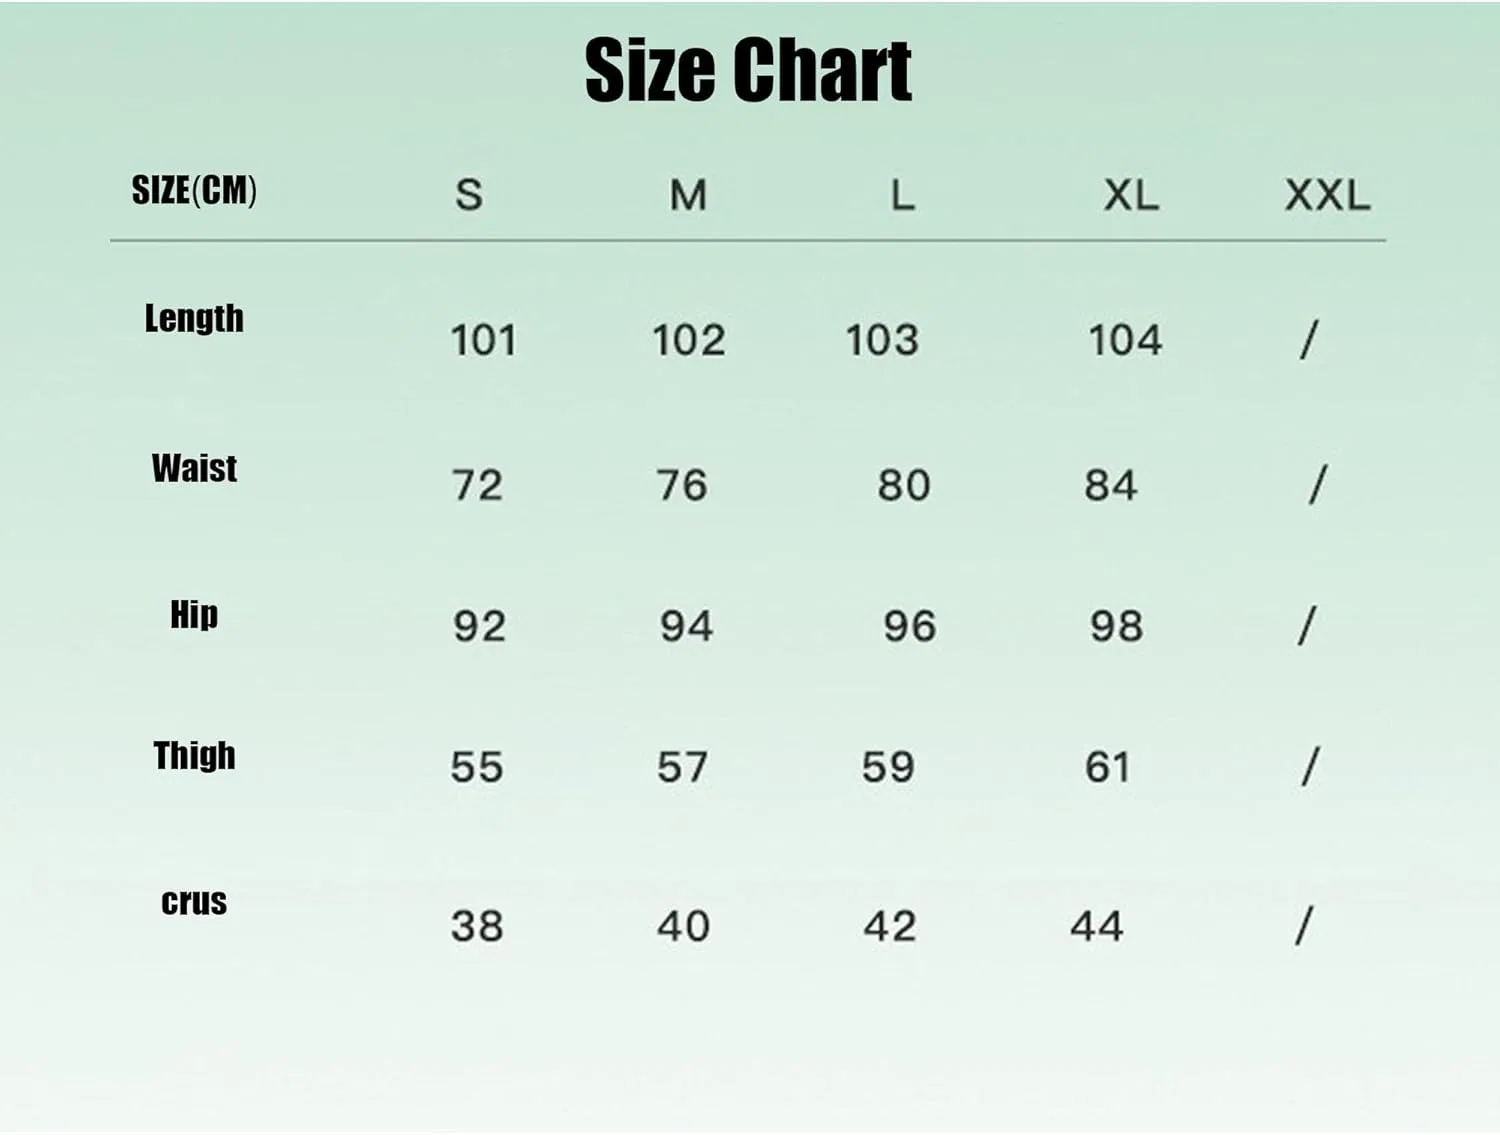Click the Length value 101 for S
Image resolution: width=1500 pixels, height=1135 pixels.
coord(483,340)
